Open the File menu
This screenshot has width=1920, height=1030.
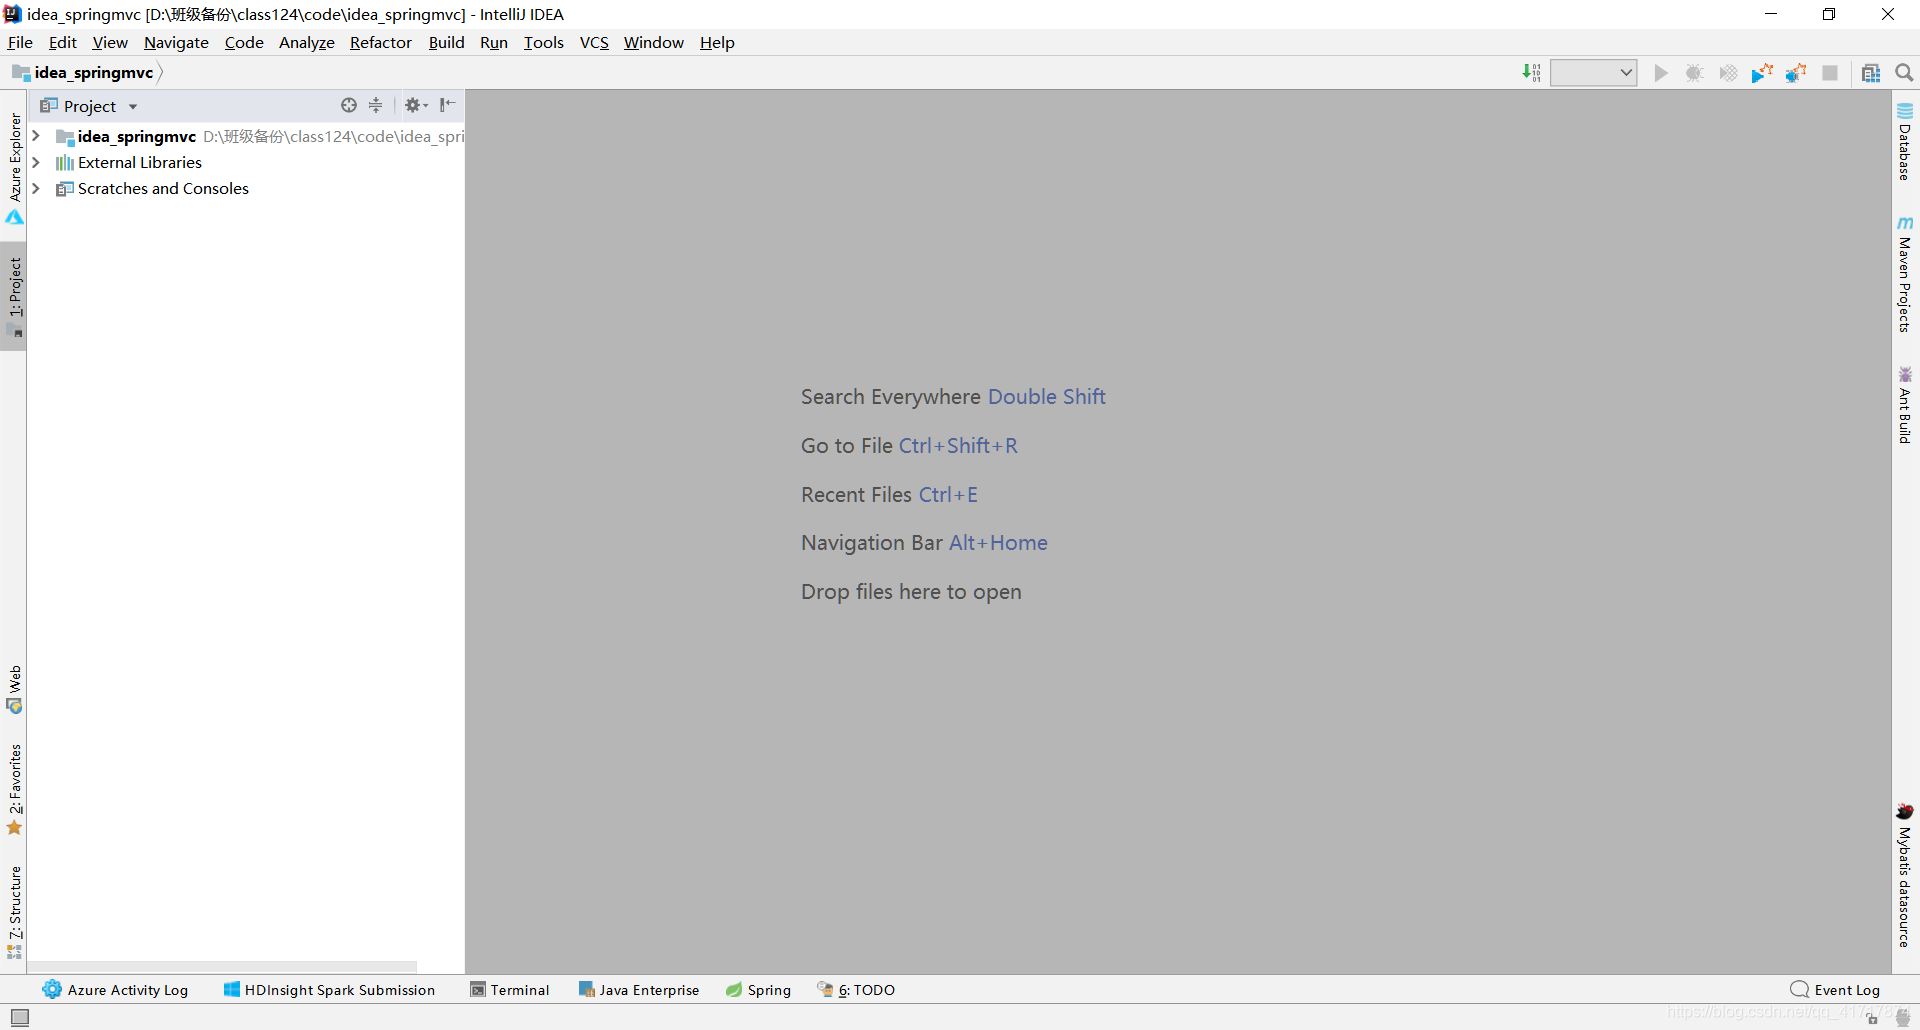click(20, 42)
